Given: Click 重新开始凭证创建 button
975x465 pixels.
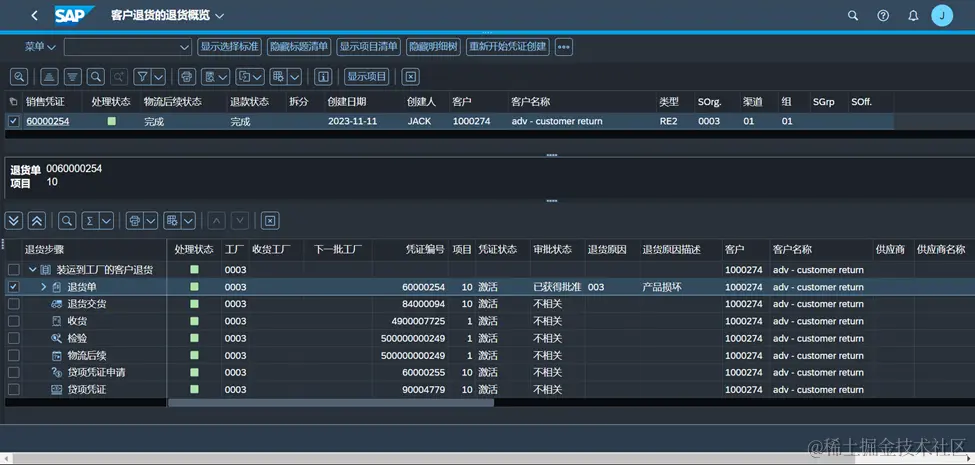Looking at the screenshot, I should pyautogui.click(x=508, y=47).
